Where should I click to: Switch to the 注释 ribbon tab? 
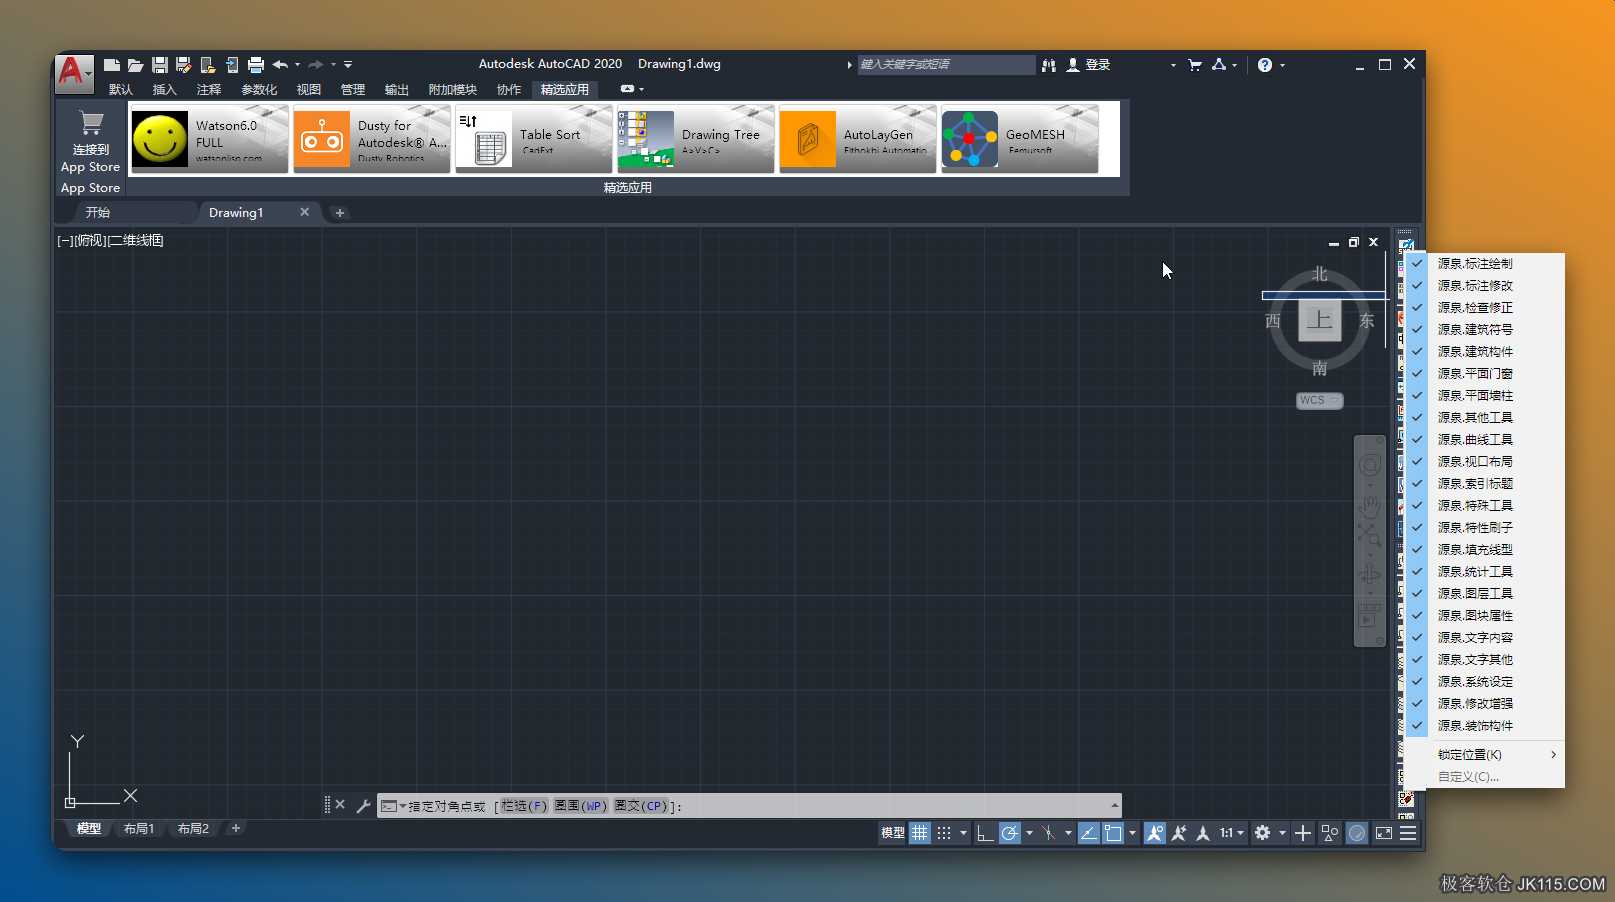coord(209,90)
